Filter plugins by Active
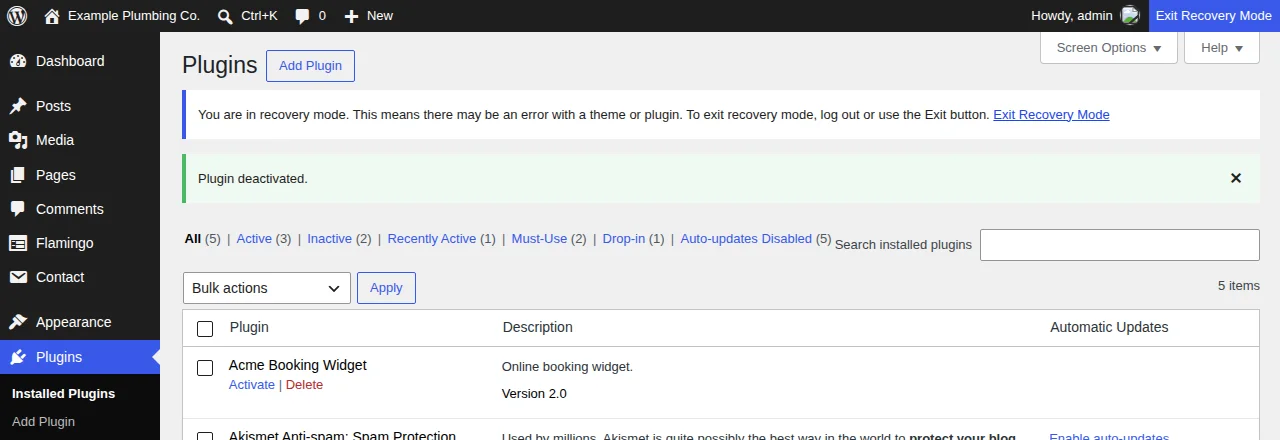This screenshot has height=440, width=1280. pyautogui.click(x=254, y=239)
